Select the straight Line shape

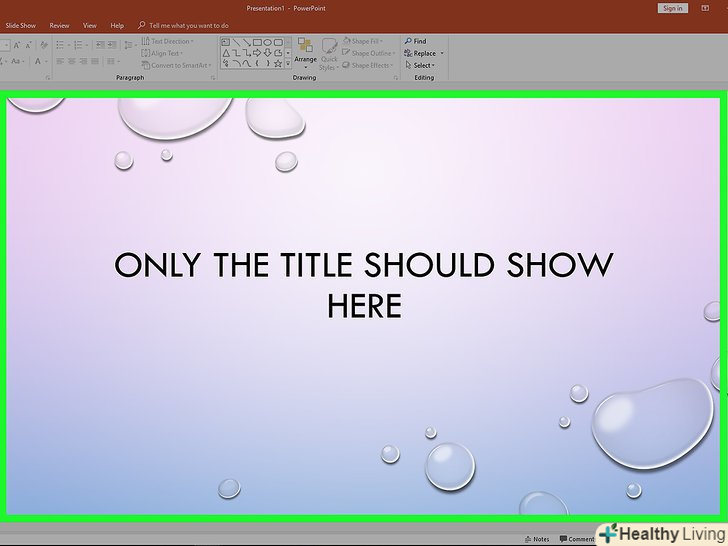tap(236, 42)
